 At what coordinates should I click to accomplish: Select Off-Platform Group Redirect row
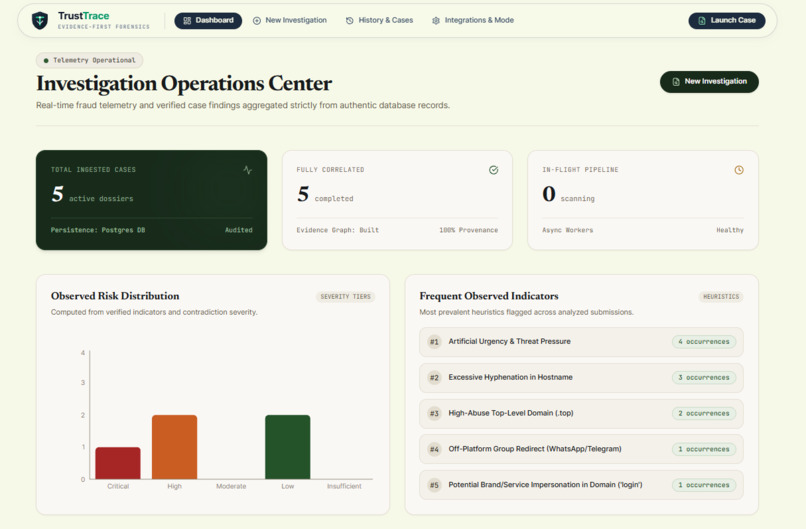581,449
